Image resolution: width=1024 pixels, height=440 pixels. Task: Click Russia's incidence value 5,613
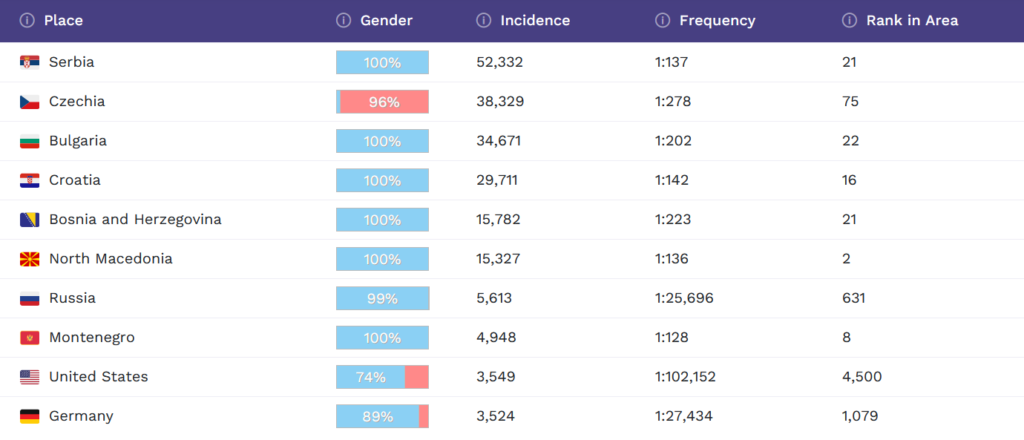click(x=496, y=298)
